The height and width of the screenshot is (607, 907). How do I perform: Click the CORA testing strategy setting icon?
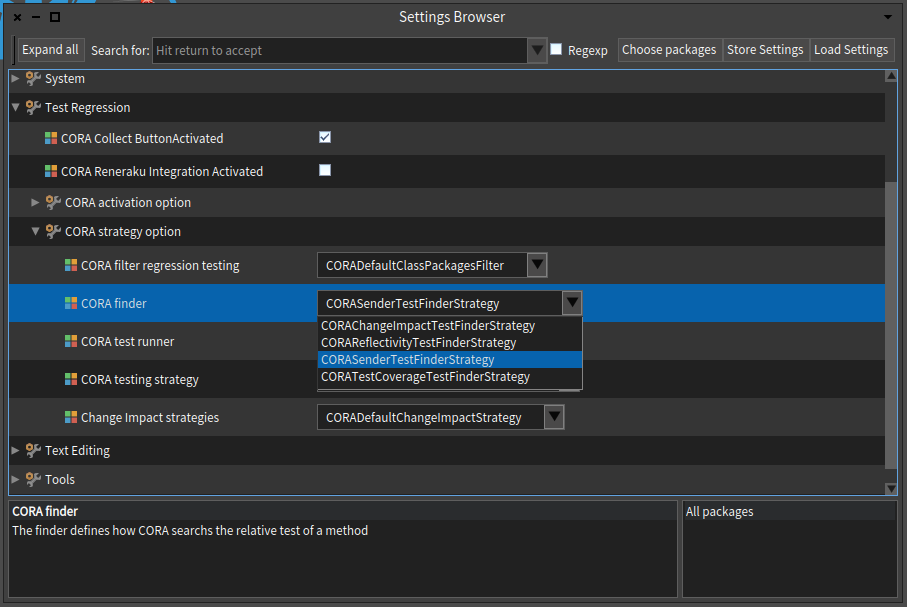[71, 379]
